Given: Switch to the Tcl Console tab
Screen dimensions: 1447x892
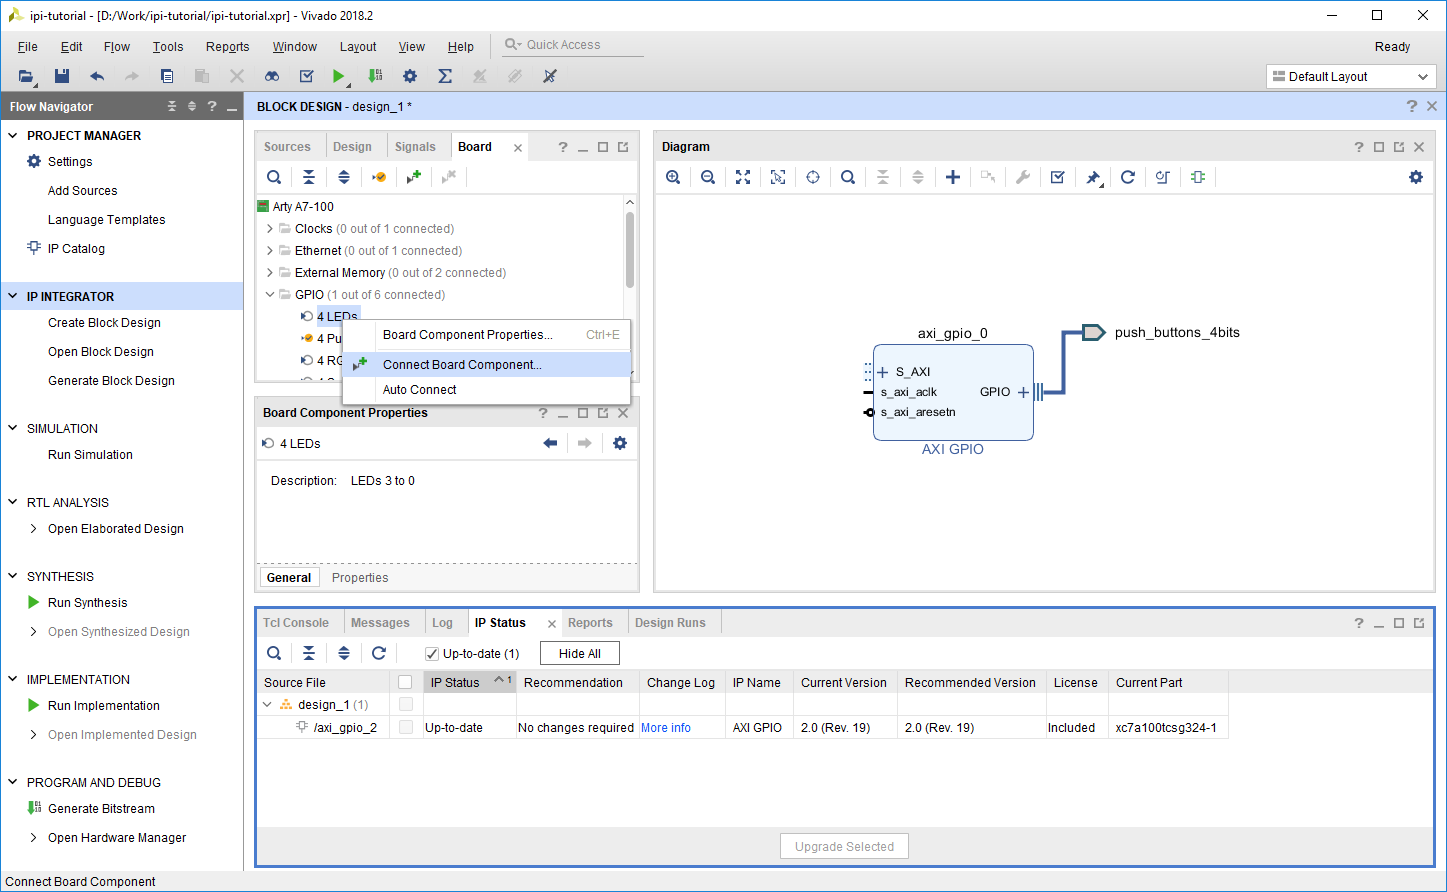Looking at the screenshot, I should [296, 623].
